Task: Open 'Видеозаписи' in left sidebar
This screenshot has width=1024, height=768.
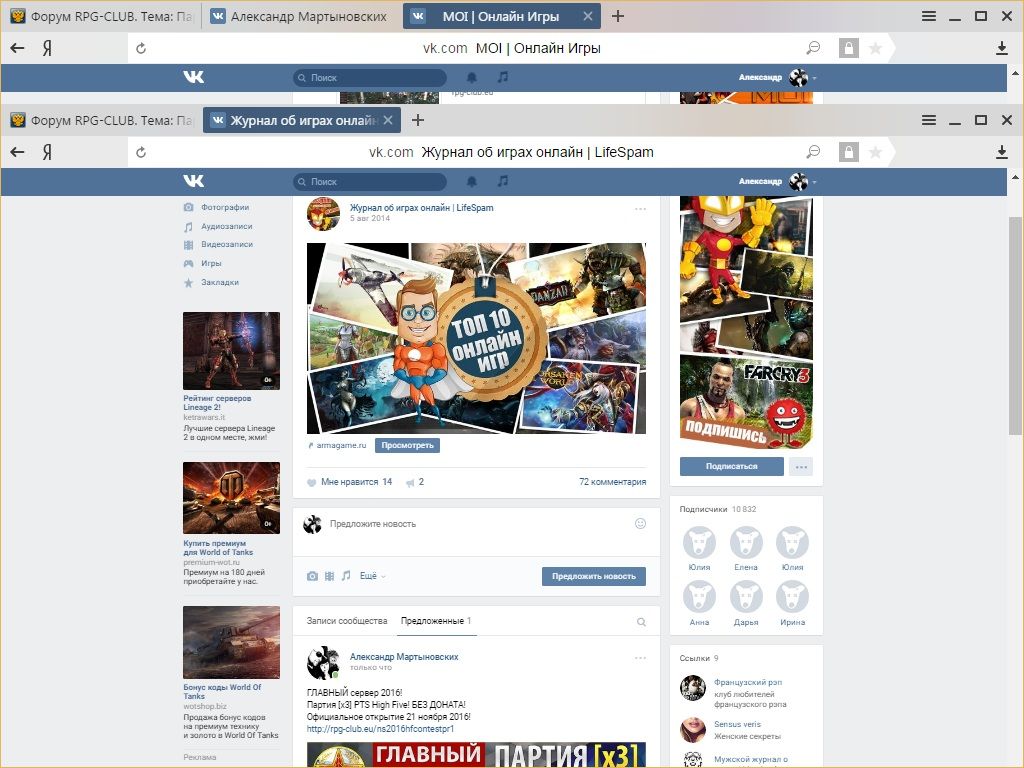Action: 219,244
